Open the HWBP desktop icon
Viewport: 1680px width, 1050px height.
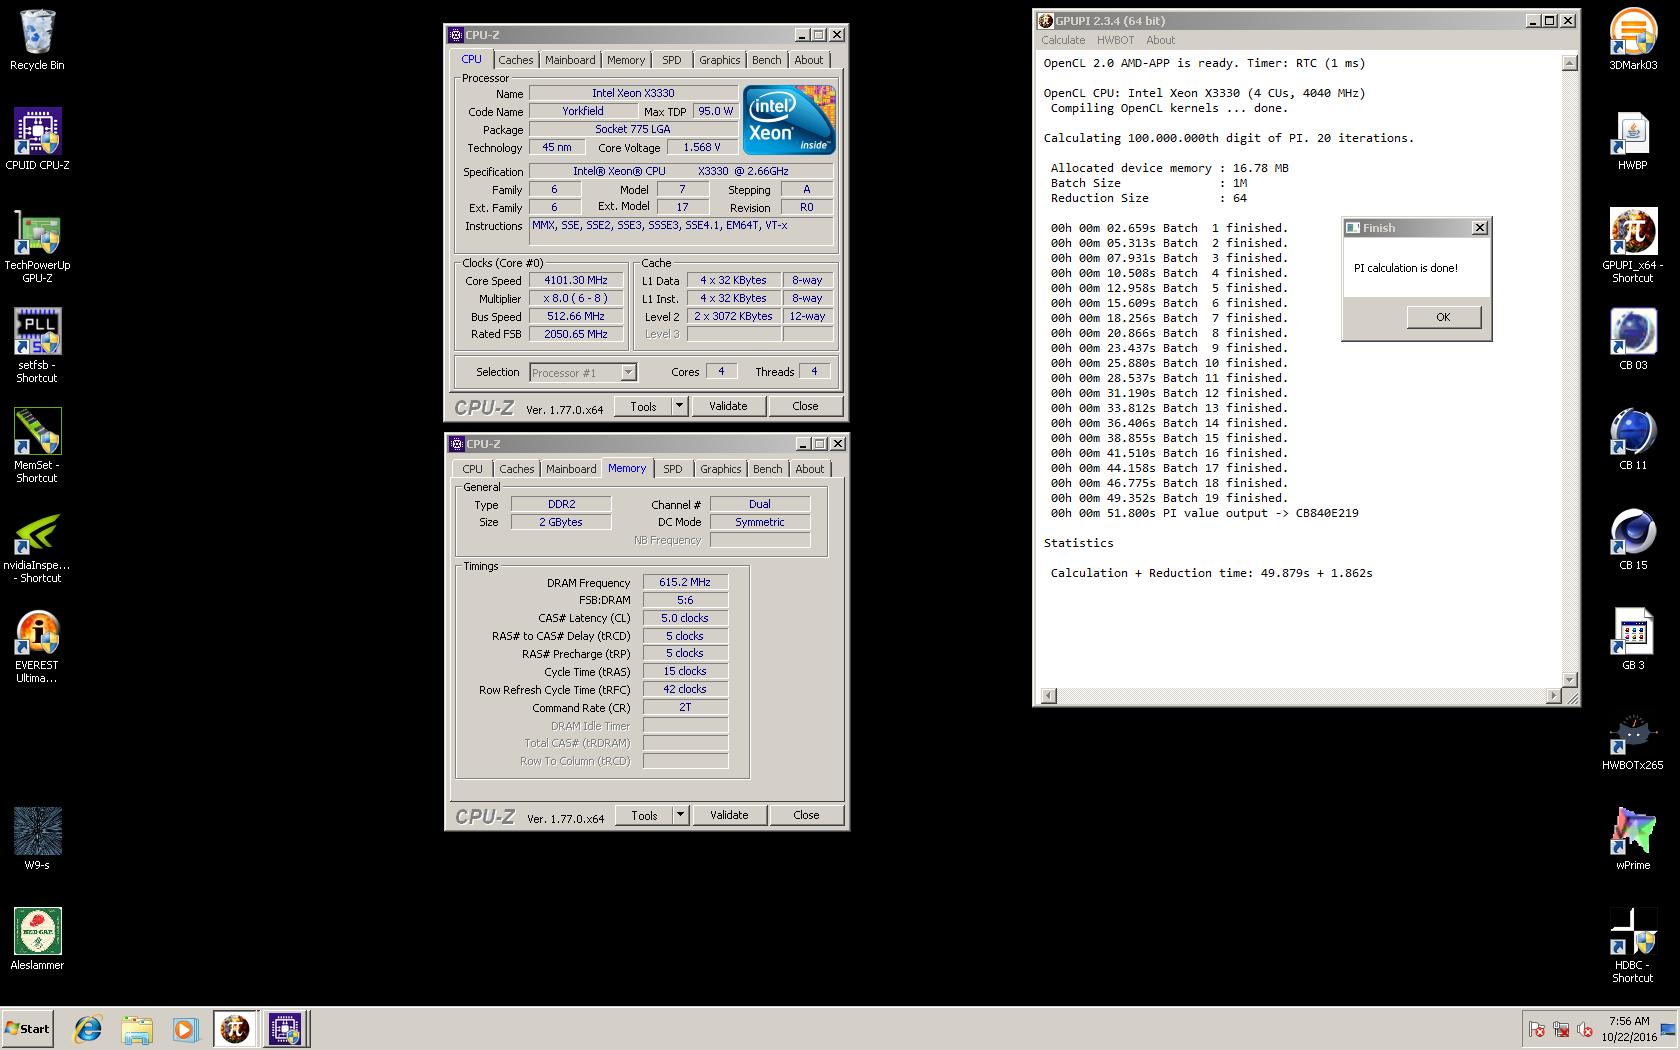tap(1633, 140)
